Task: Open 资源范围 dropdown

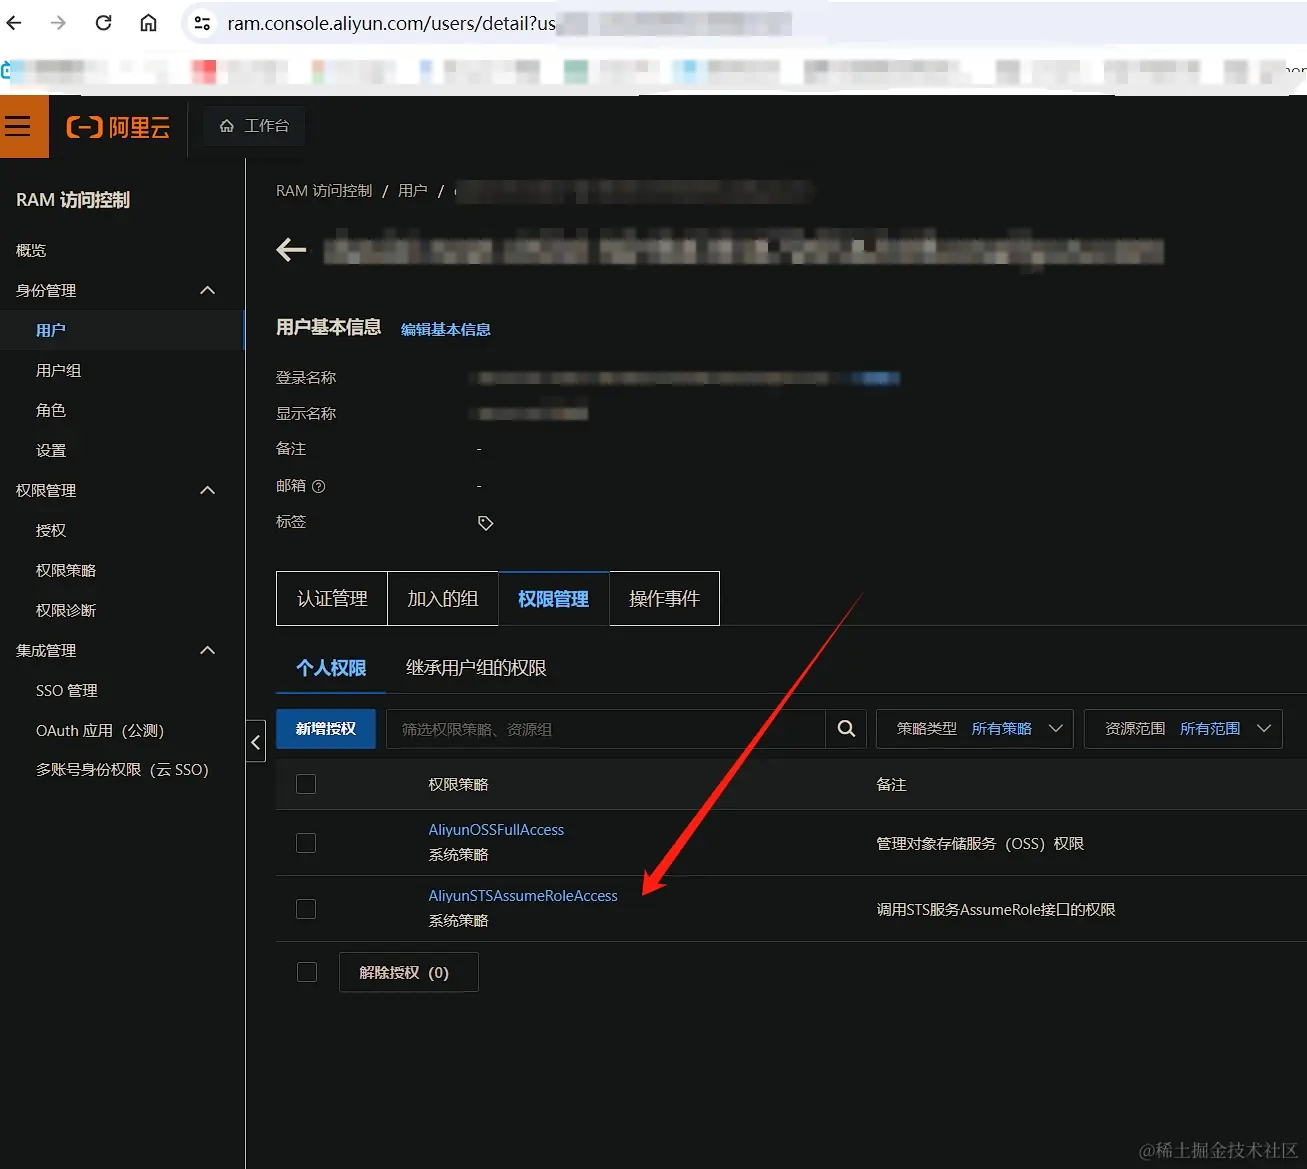Action: pyautogui.click(x=1183, y=729)
